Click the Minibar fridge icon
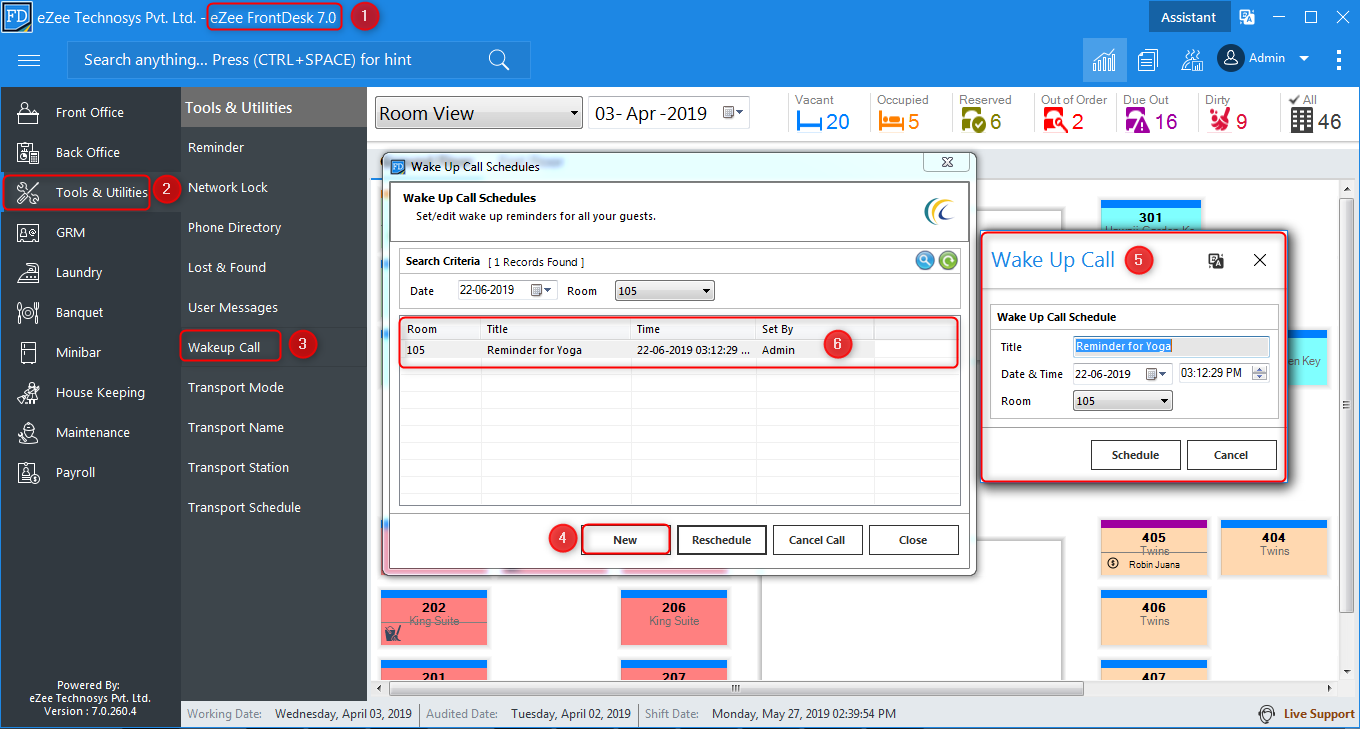The height and width of the screenshot is (729, 1360). (x=28, y=352)
